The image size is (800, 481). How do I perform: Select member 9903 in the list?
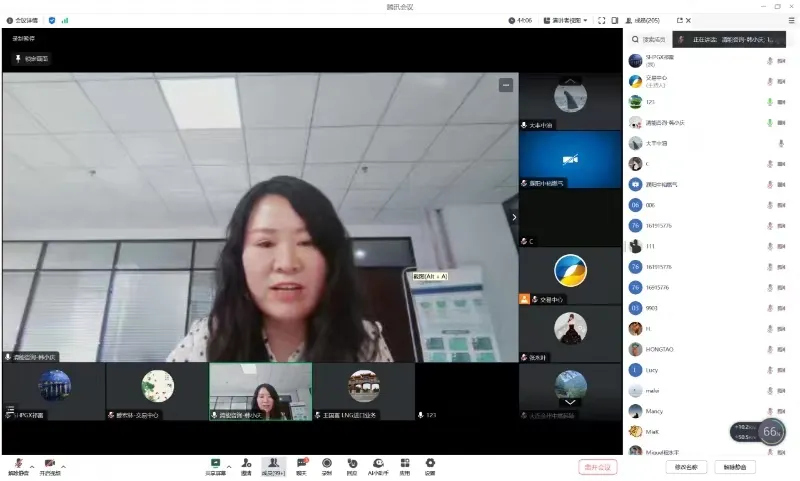click(707, 308)
